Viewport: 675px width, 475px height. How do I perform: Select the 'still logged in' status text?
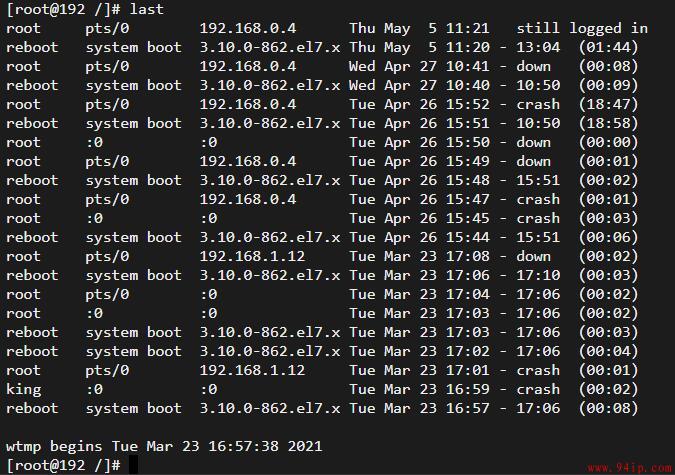[582, 28]
